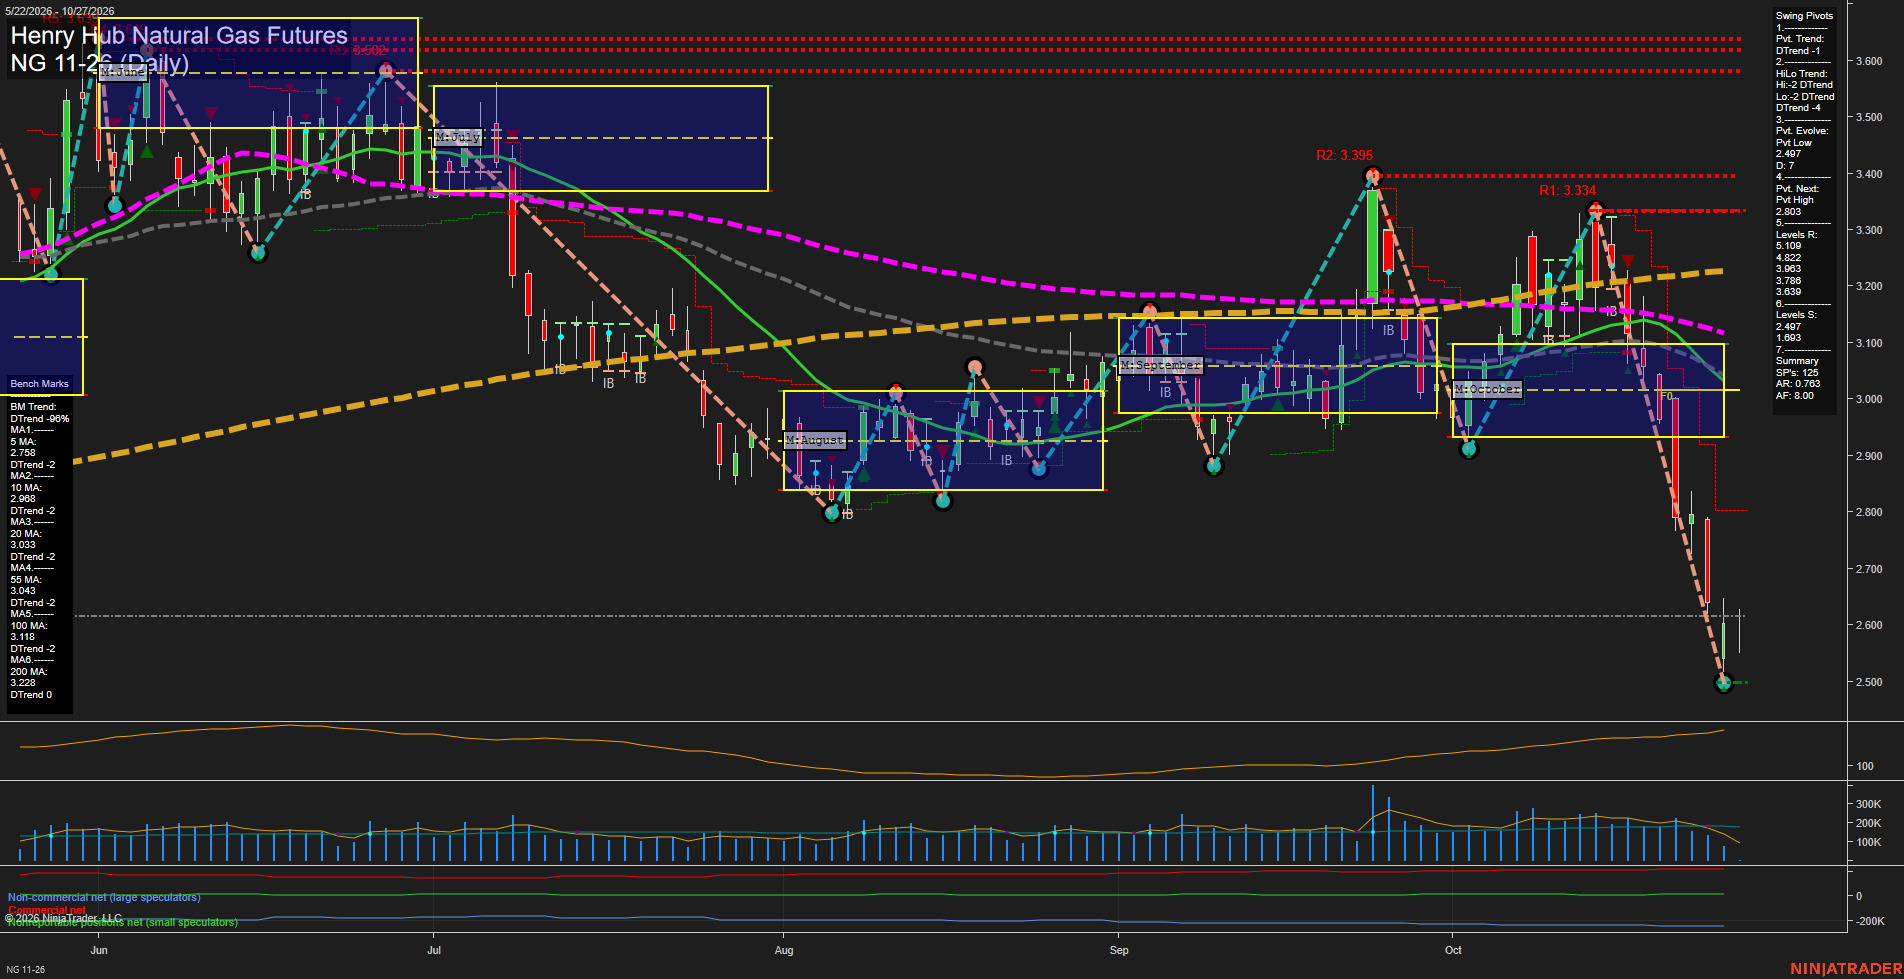Viewport: 1904px width, 979px height.
Task: Click the "BM Trend:" line in Bench Marks
Action: click(34, 407)
